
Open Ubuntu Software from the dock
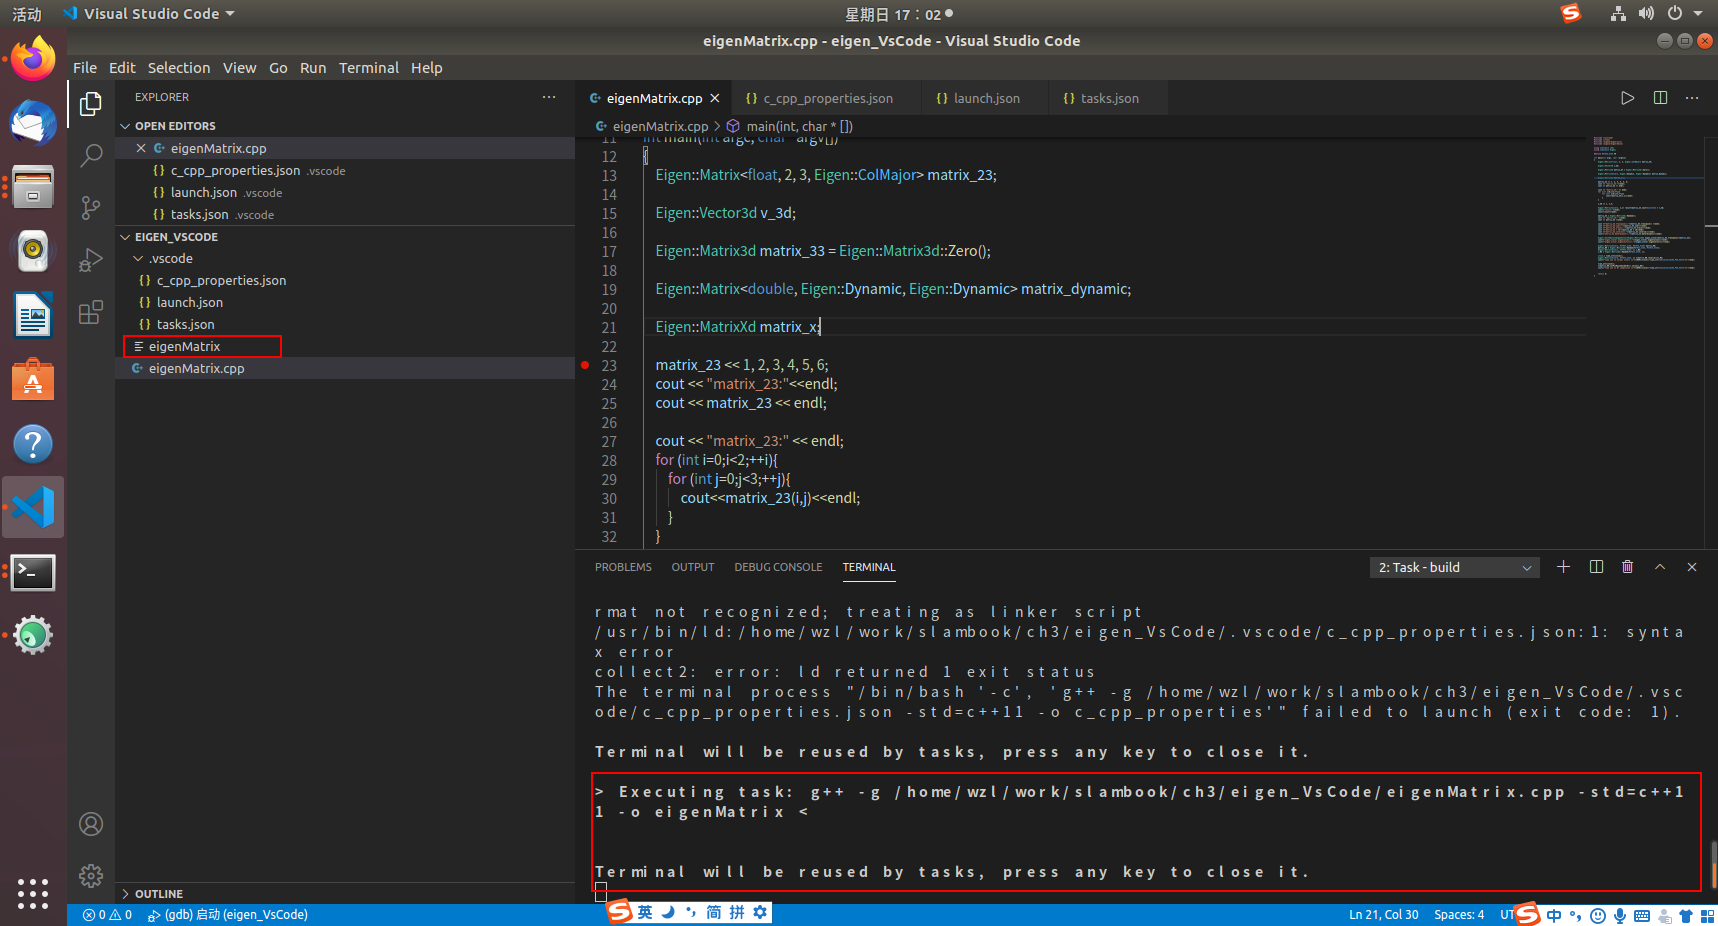click(33, 380)
